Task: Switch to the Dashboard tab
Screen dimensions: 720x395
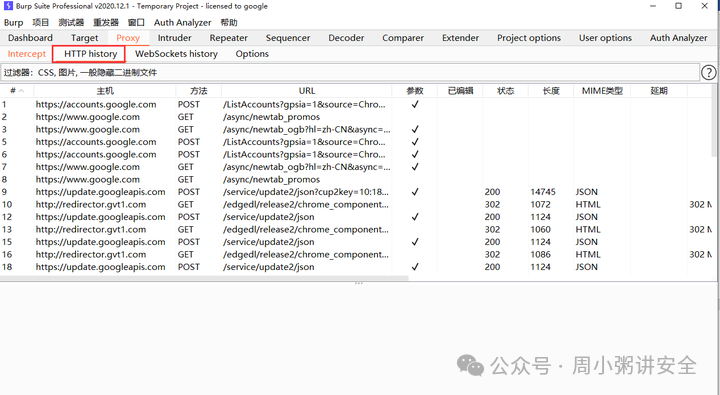Action: tap(30, 38)
